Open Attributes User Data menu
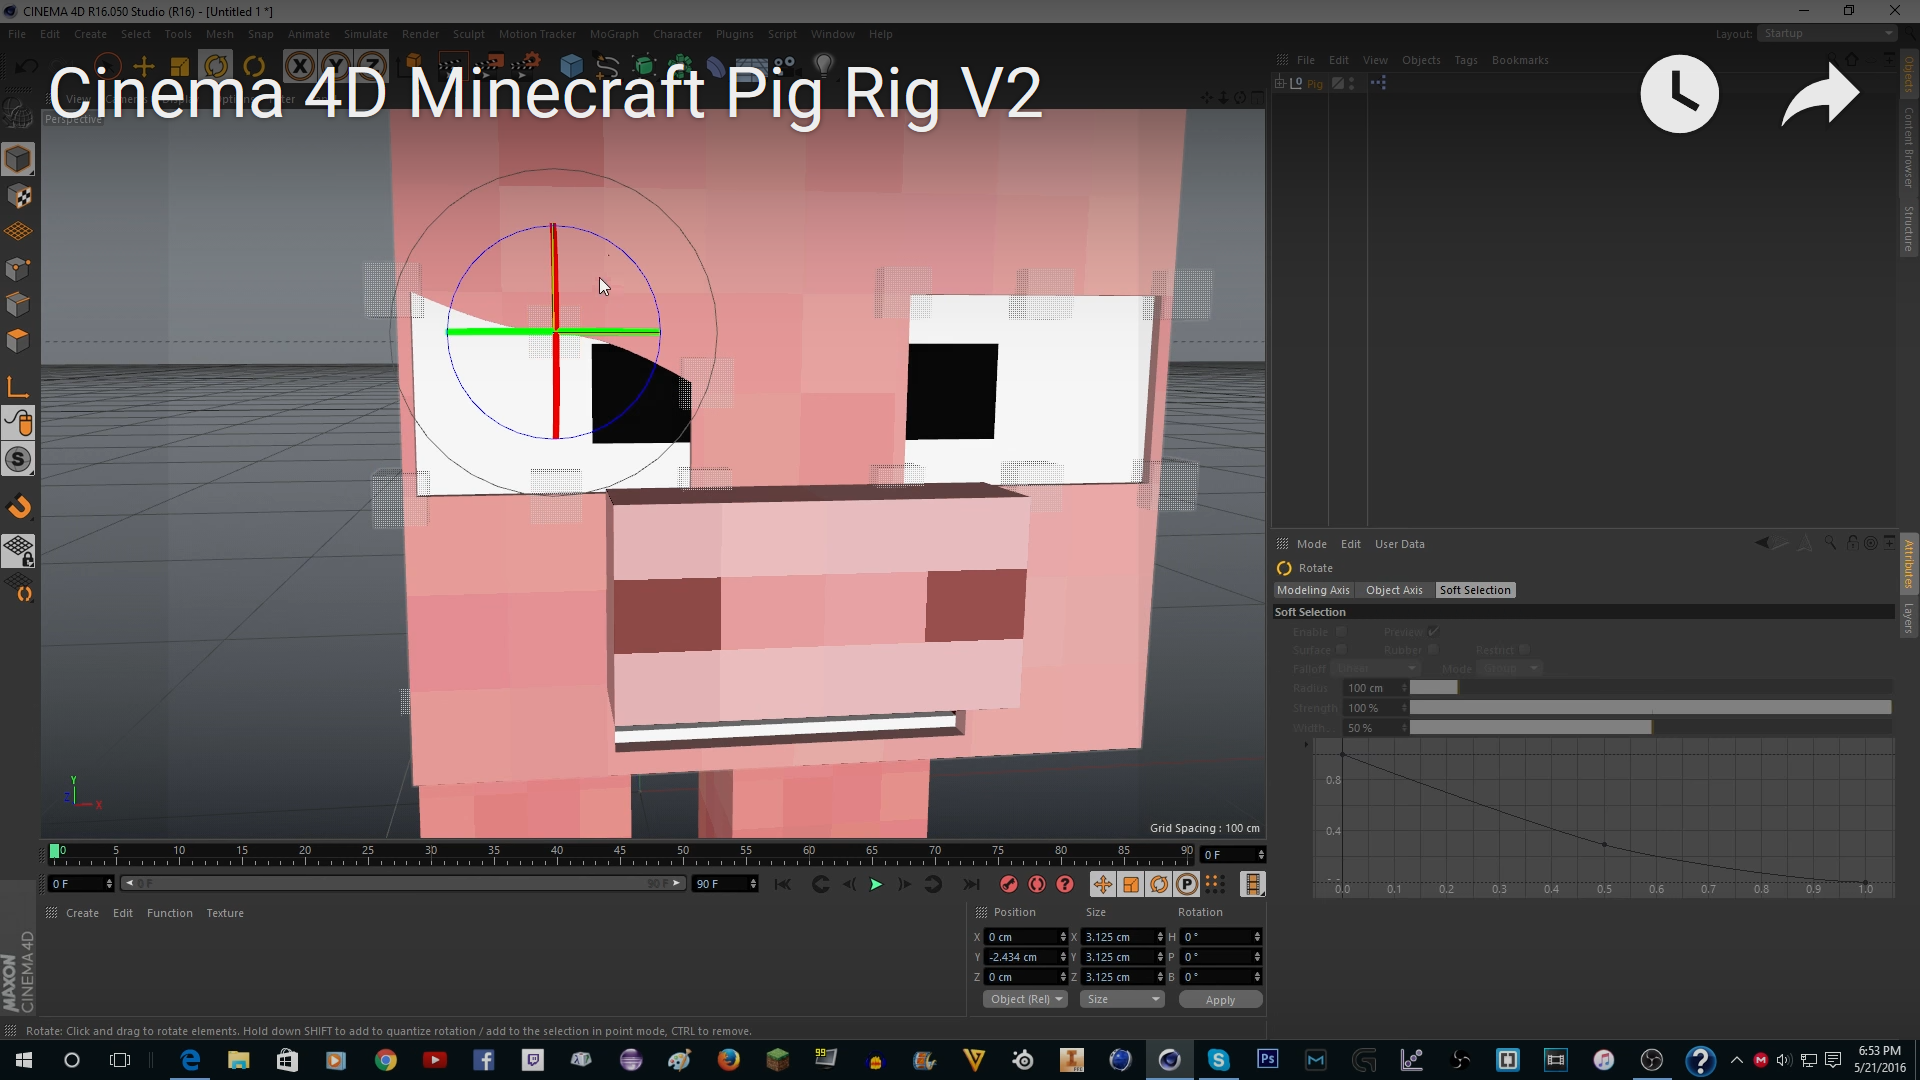Viewport: 1920px width, 1080px height. click(x=1399, y=544)
